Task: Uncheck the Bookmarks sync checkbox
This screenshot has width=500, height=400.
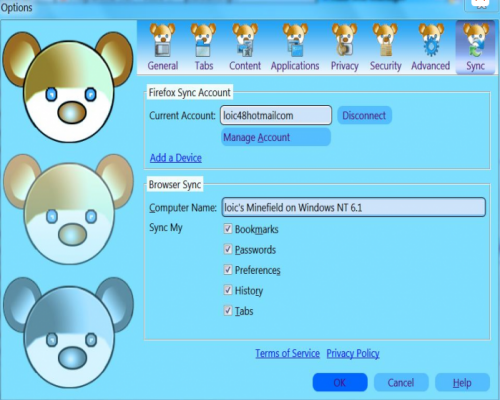Action: [228, 229]
